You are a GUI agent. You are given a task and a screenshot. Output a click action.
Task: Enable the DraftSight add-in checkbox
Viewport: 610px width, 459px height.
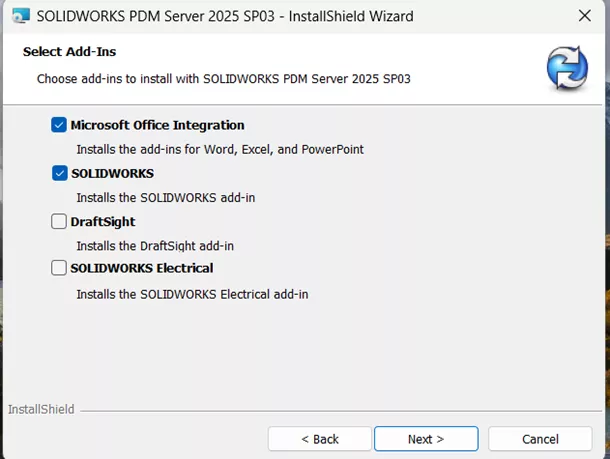pyautogui.click(x=59, y=222)
